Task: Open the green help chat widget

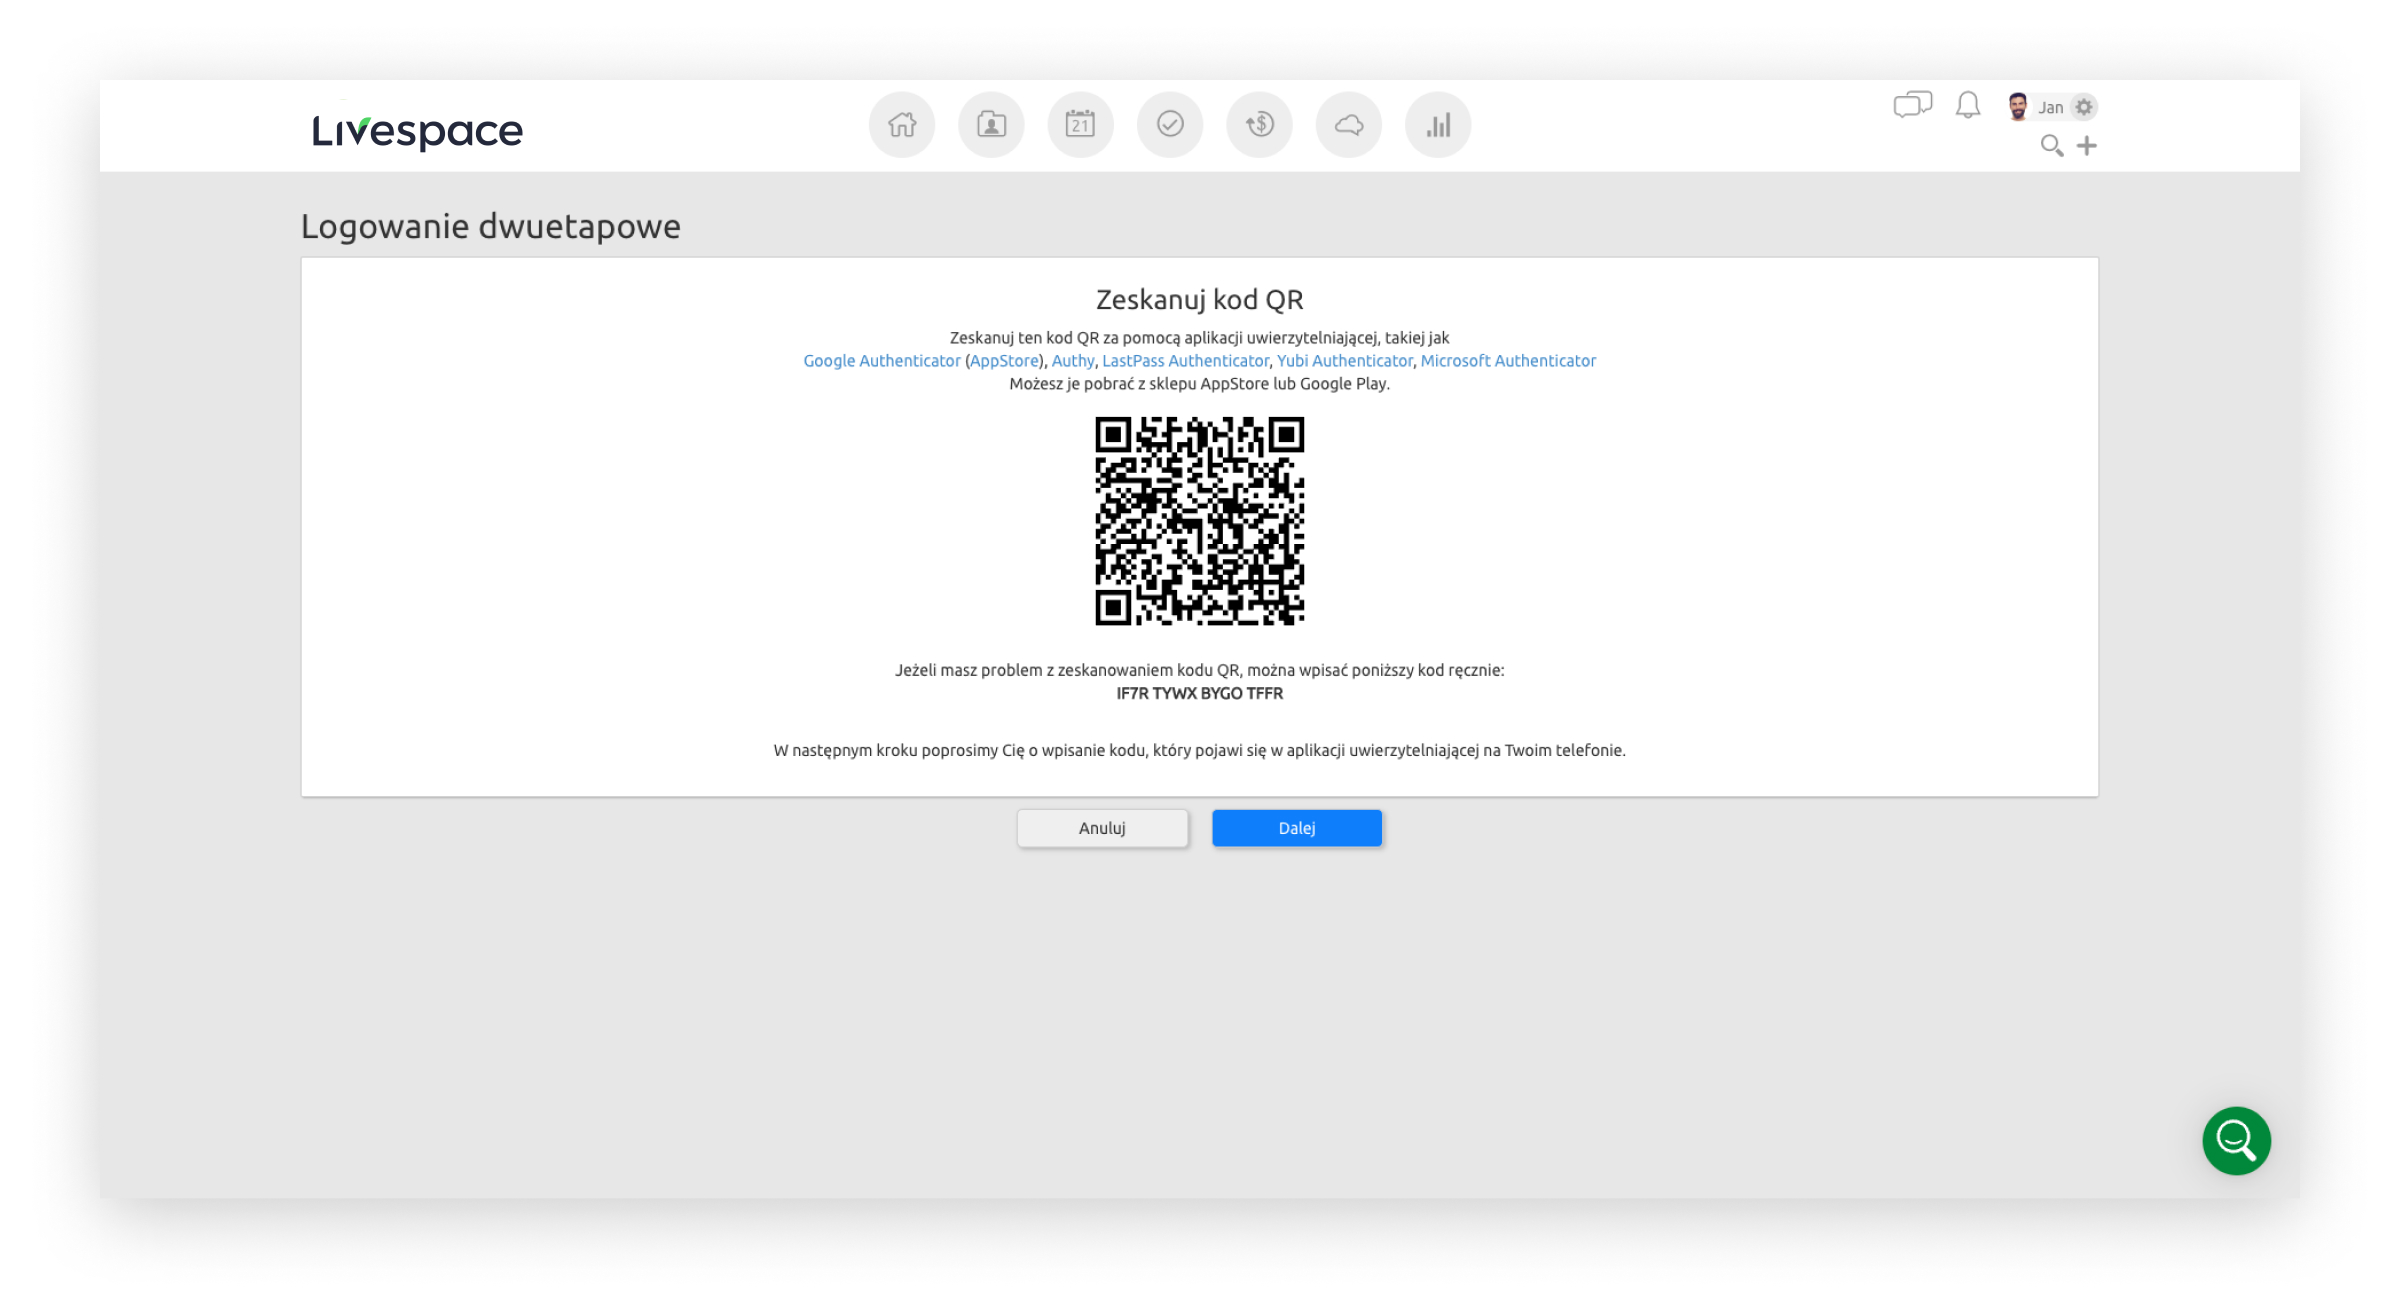Action: (2236, 1140)
